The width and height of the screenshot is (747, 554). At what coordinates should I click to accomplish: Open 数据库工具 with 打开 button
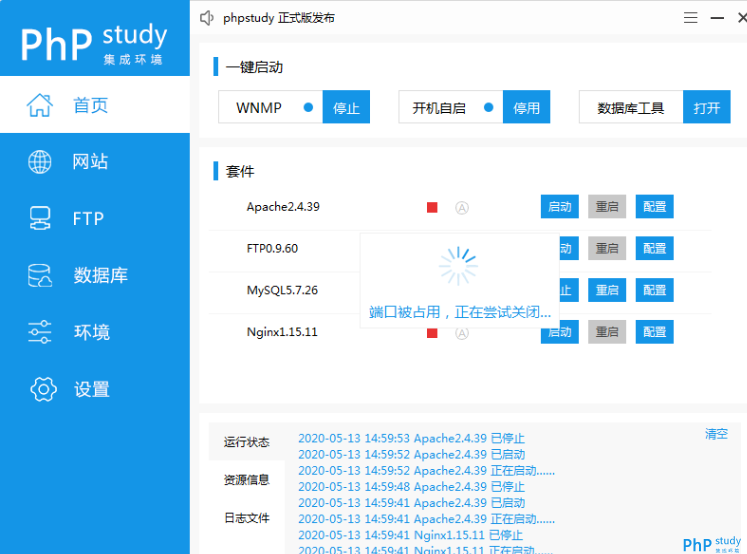pos(706,107)
